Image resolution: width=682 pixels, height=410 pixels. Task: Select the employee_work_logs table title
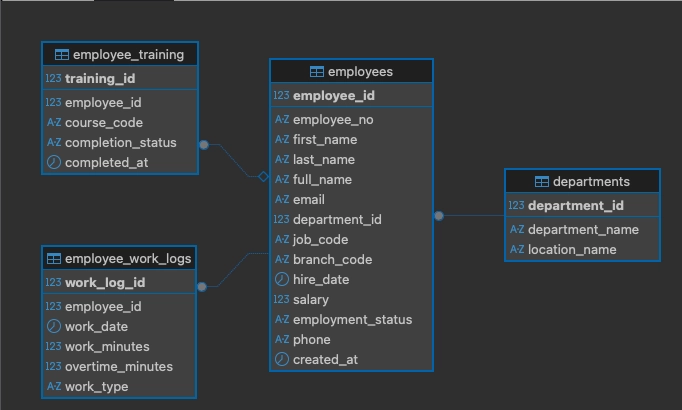pyautogui.click(x=128, y=259)
